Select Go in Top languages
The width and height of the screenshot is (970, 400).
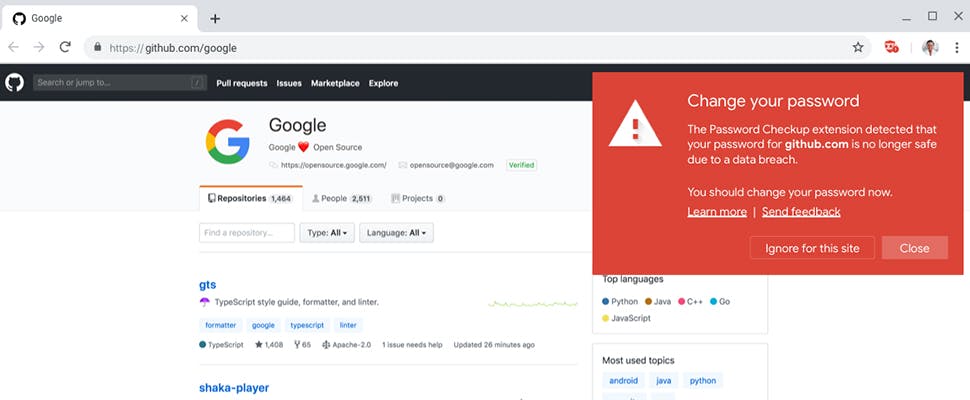(720, 302)
